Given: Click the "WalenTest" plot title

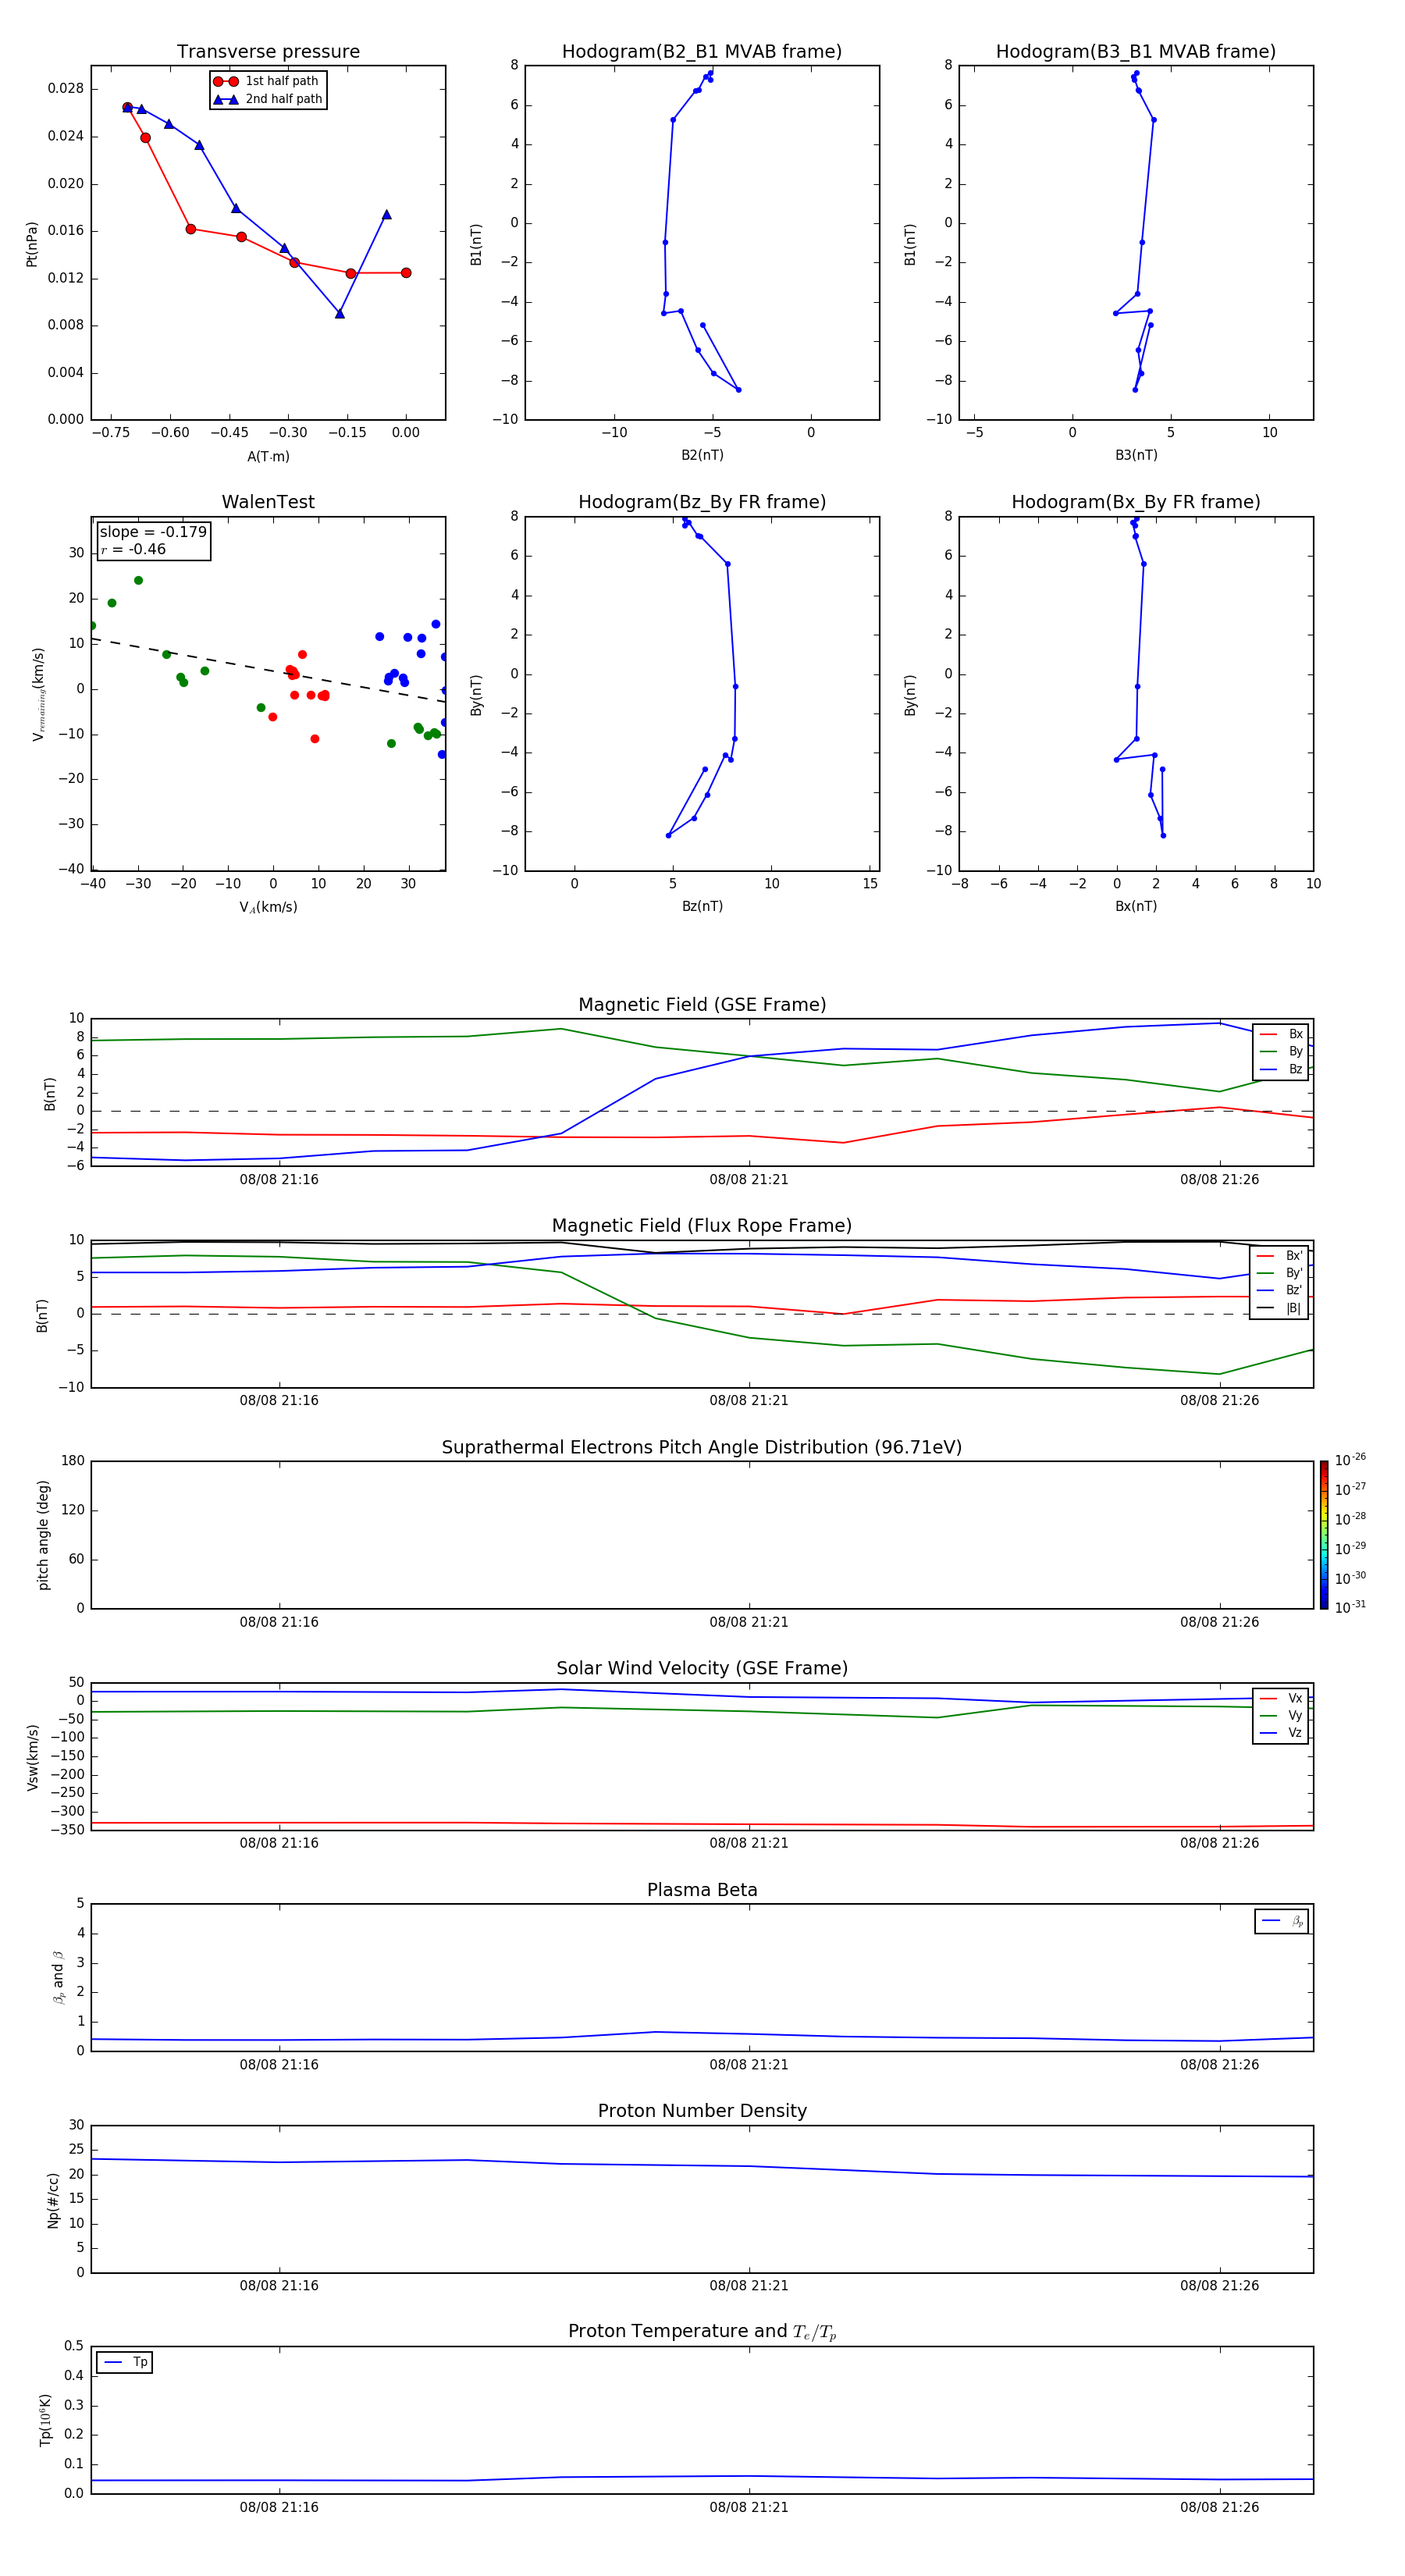Looking at the screenshot, I should [268, 502].
